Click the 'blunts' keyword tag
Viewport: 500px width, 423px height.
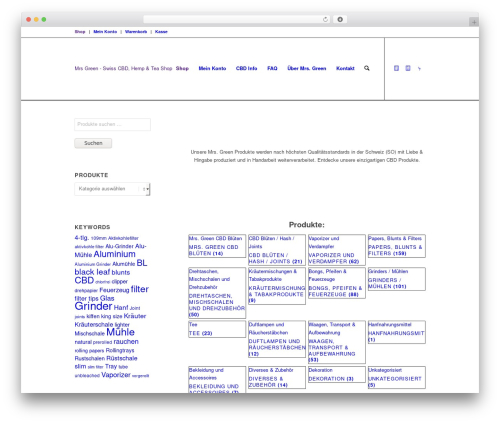(121, 272)
